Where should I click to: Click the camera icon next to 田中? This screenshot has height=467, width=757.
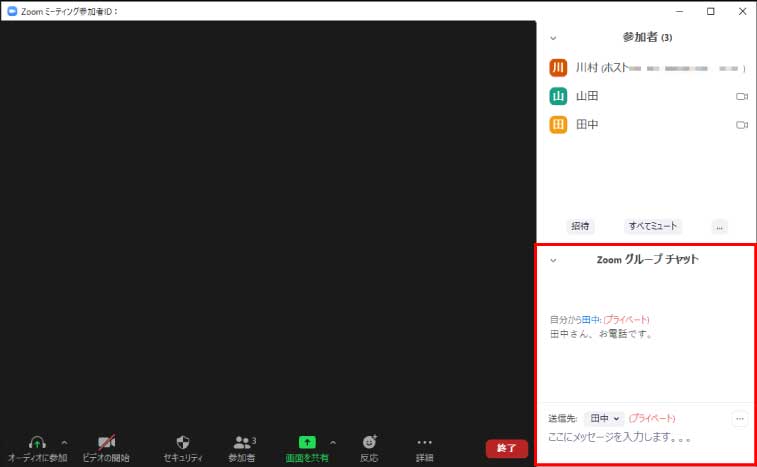[x=742, y=125]
